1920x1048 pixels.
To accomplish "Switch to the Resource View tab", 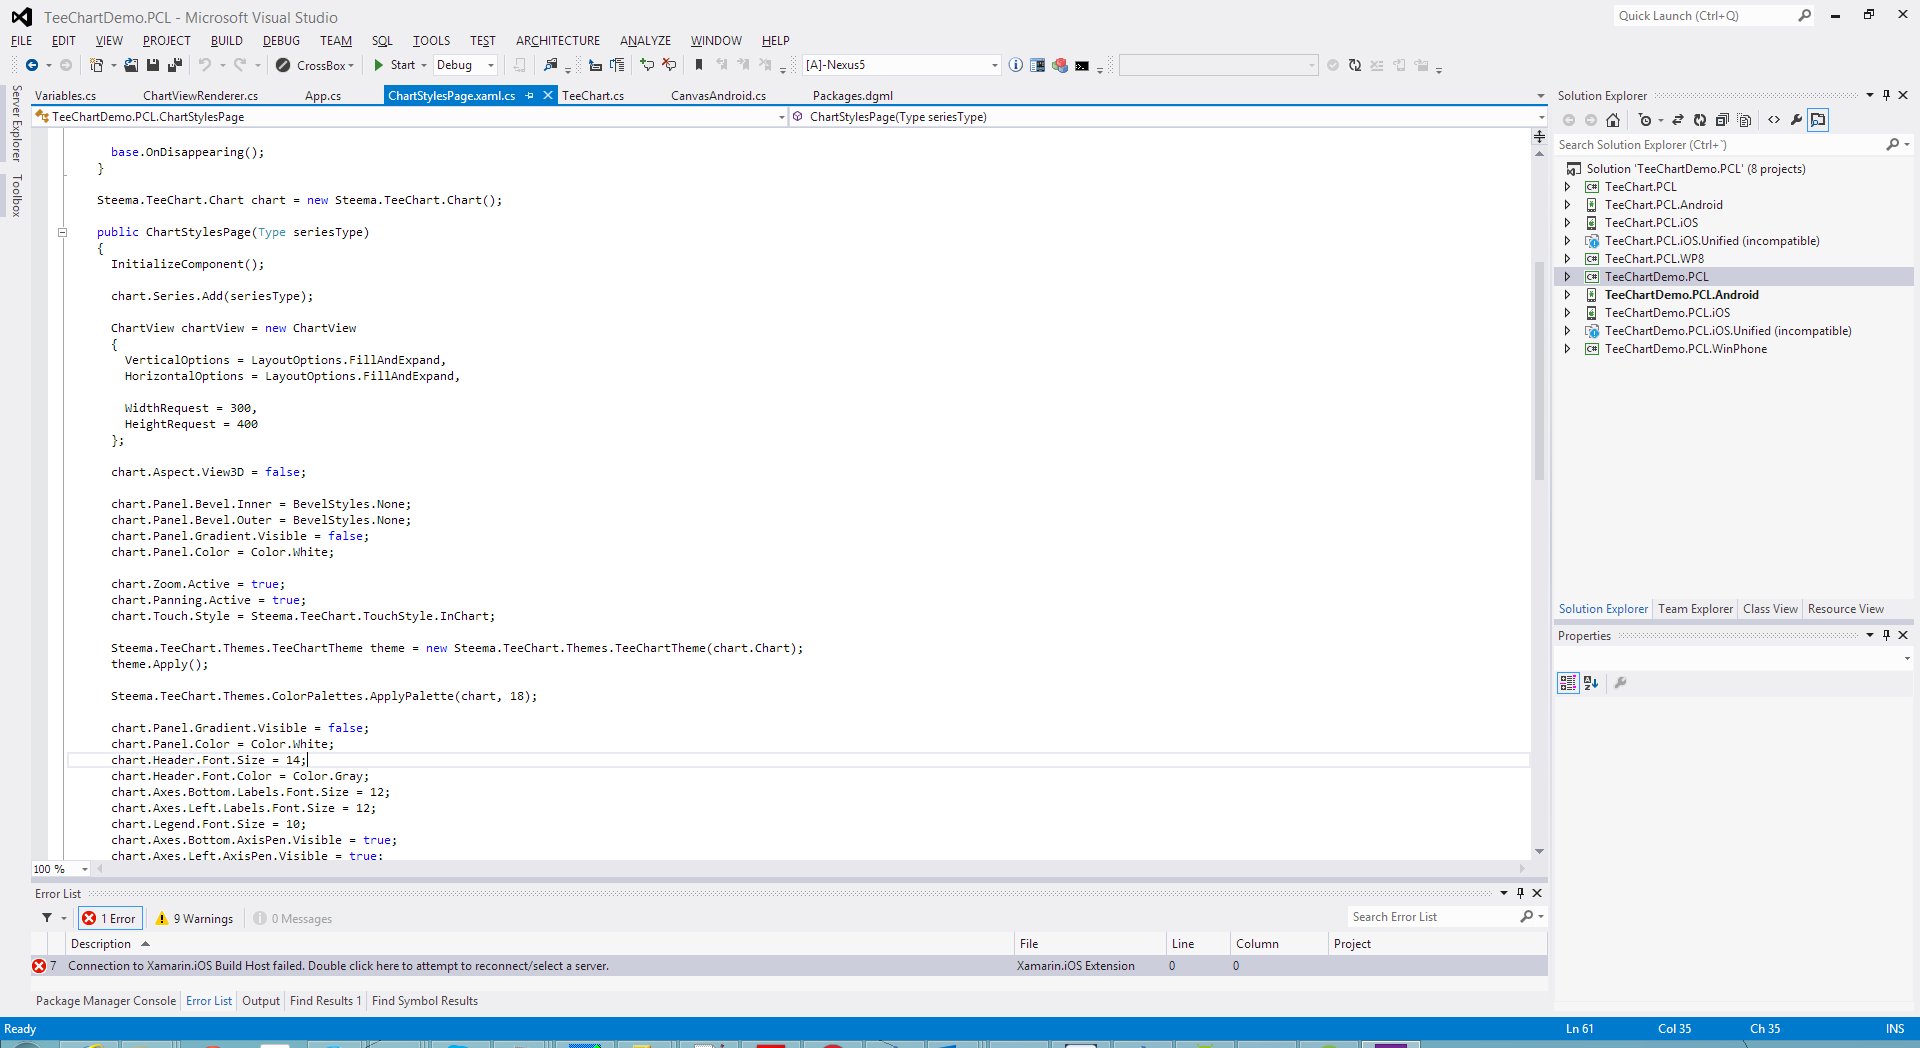I will click(1845, 609).
